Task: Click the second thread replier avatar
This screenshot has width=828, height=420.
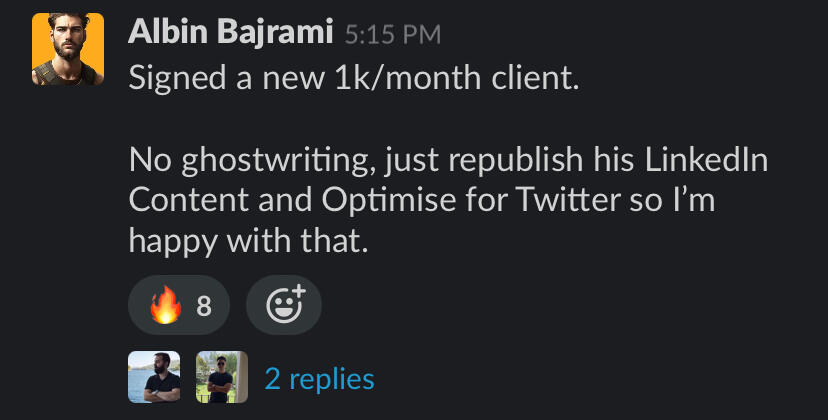Action: pos(222,377)
